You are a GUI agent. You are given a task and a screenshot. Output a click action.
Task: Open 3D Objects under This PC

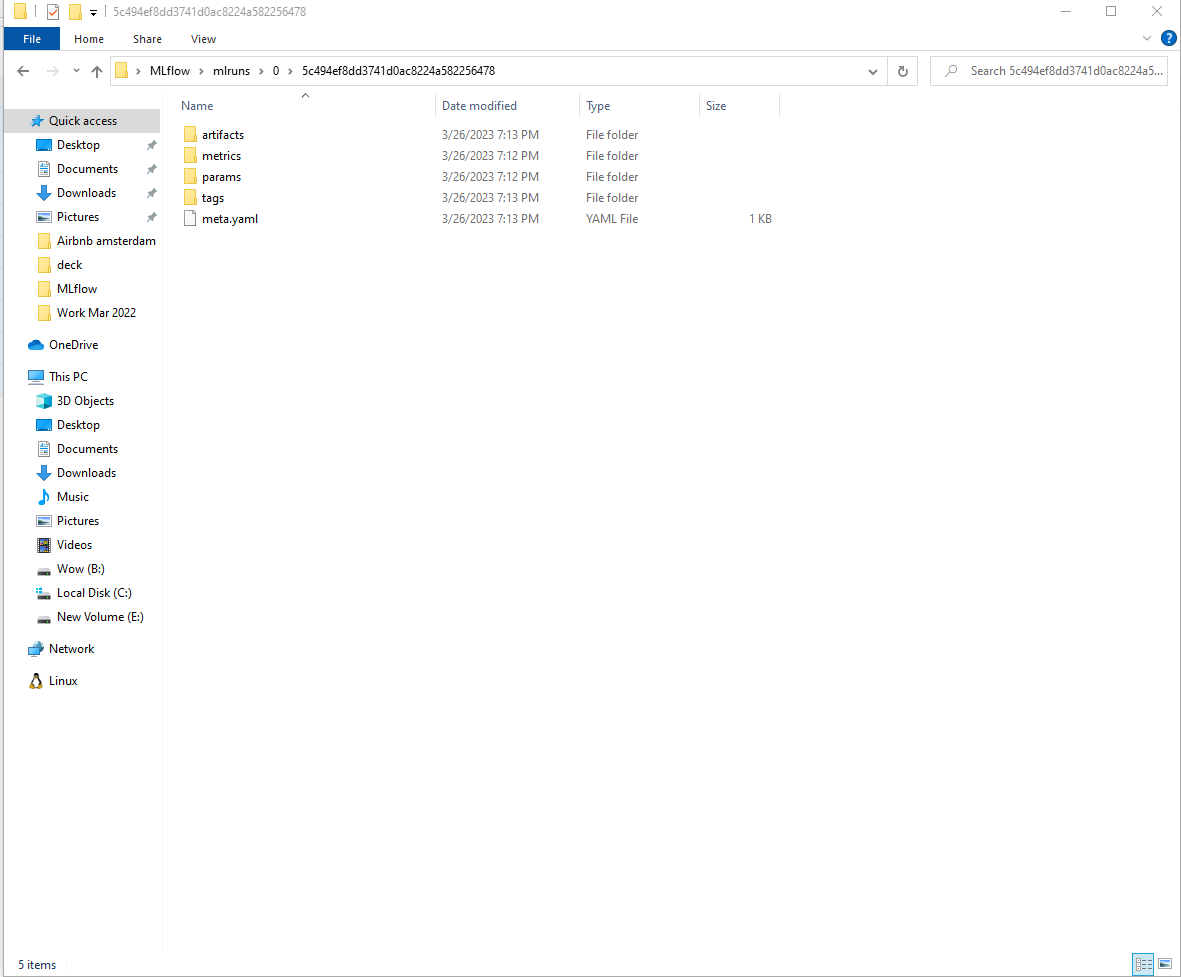(x=85, y=400)
